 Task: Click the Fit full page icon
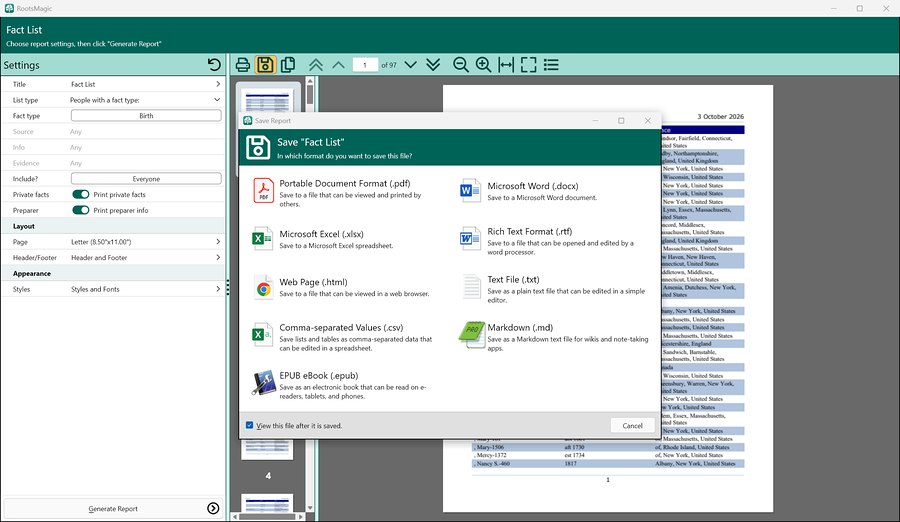point(529,65)
